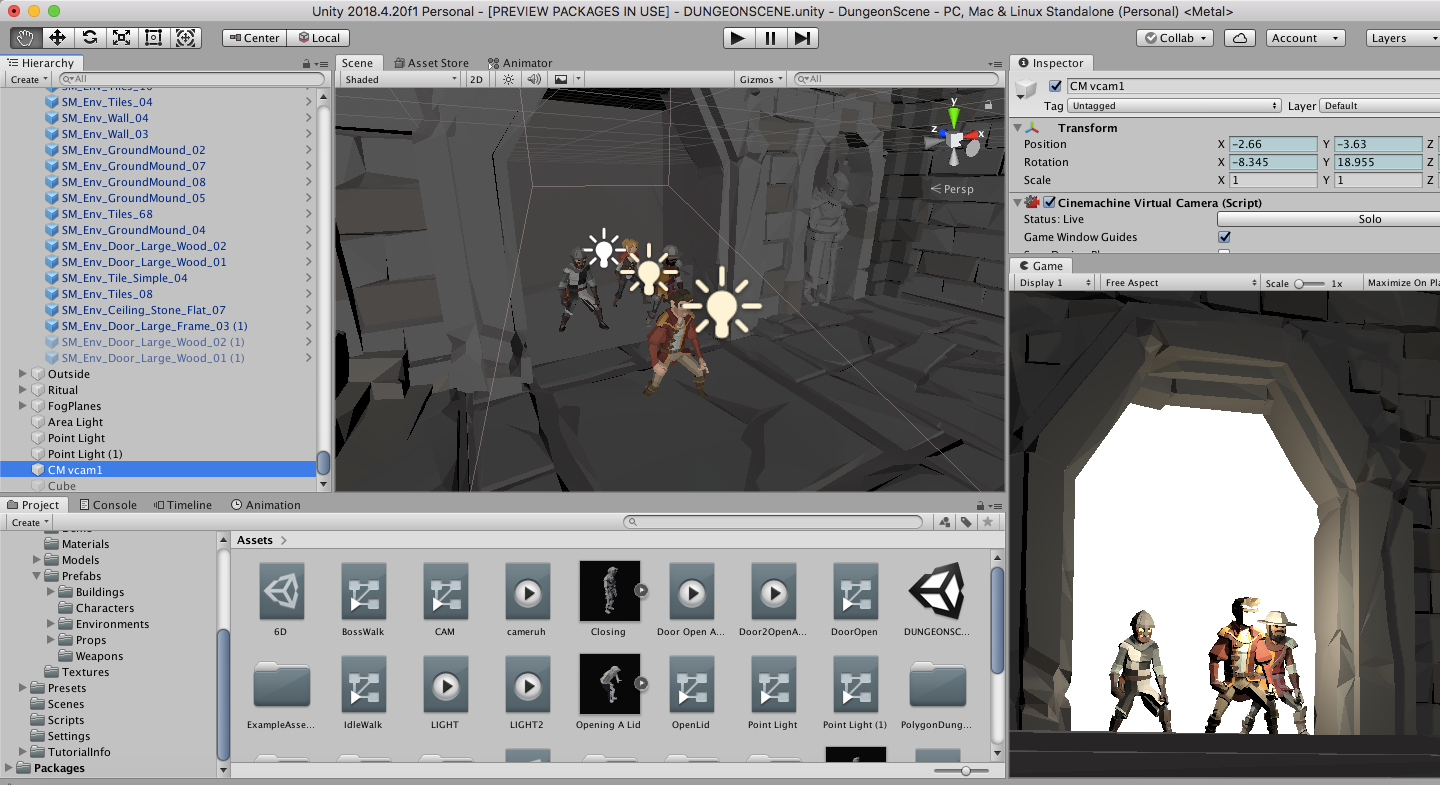The height and width of the screenshot is (785, 1440).
Task: Open the Collab dropdown
Action: [1175, 38]
